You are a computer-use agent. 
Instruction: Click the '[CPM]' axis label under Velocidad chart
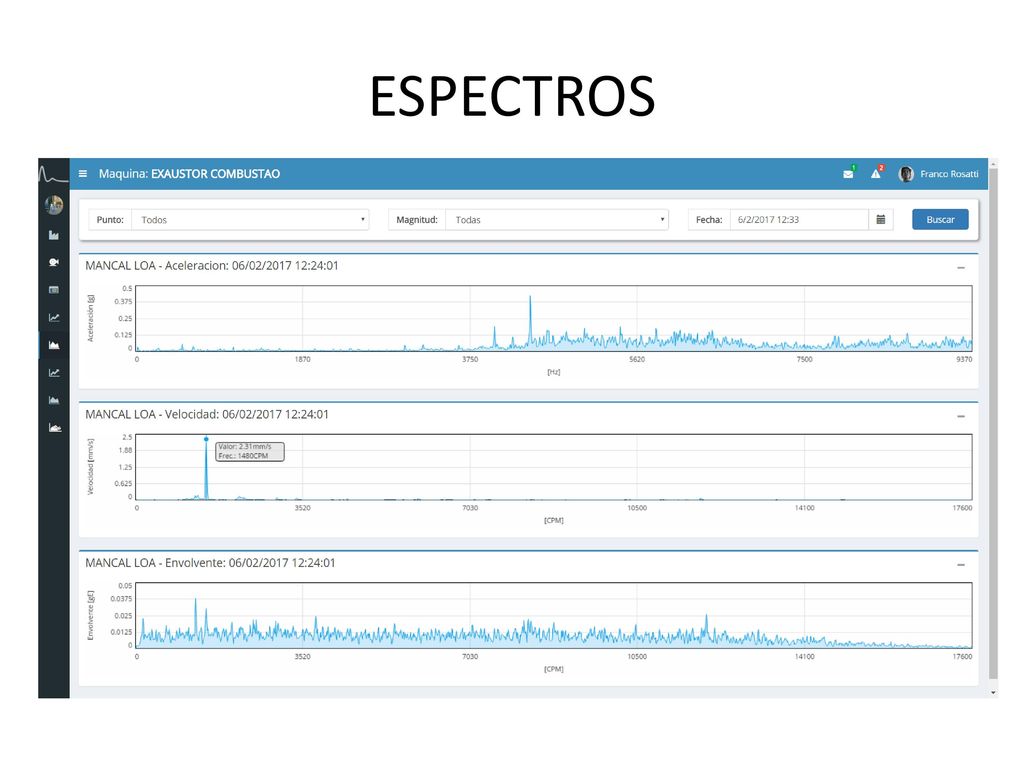click(554, 520)
